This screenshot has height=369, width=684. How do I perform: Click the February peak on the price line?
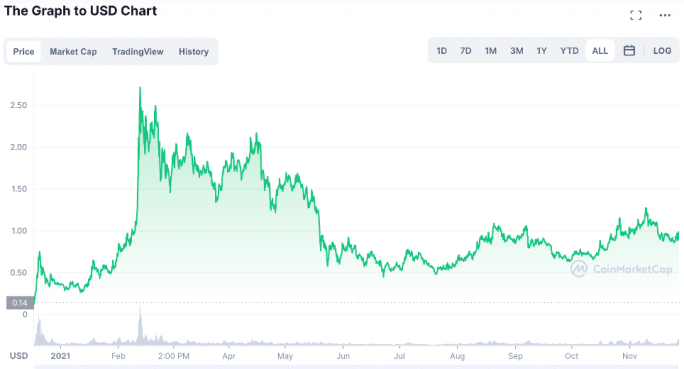[140, 88]
